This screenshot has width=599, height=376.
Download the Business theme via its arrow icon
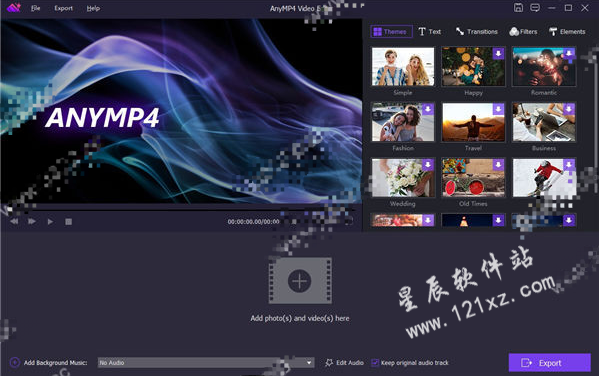569,109
